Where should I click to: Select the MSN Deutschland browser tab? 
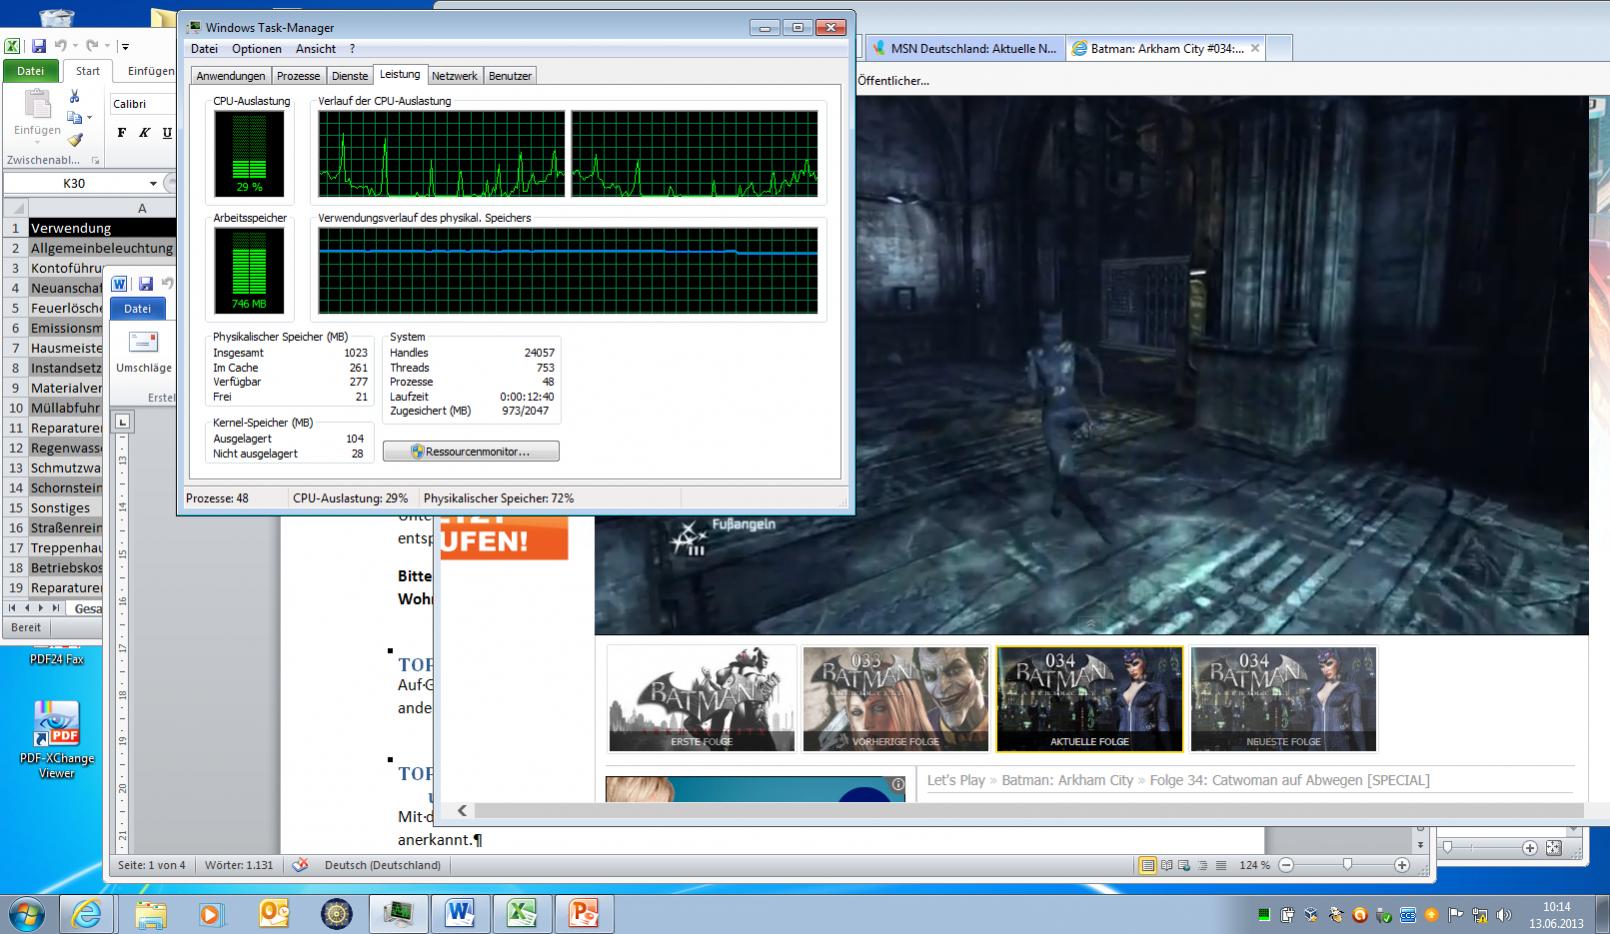[x=965, y=48]
